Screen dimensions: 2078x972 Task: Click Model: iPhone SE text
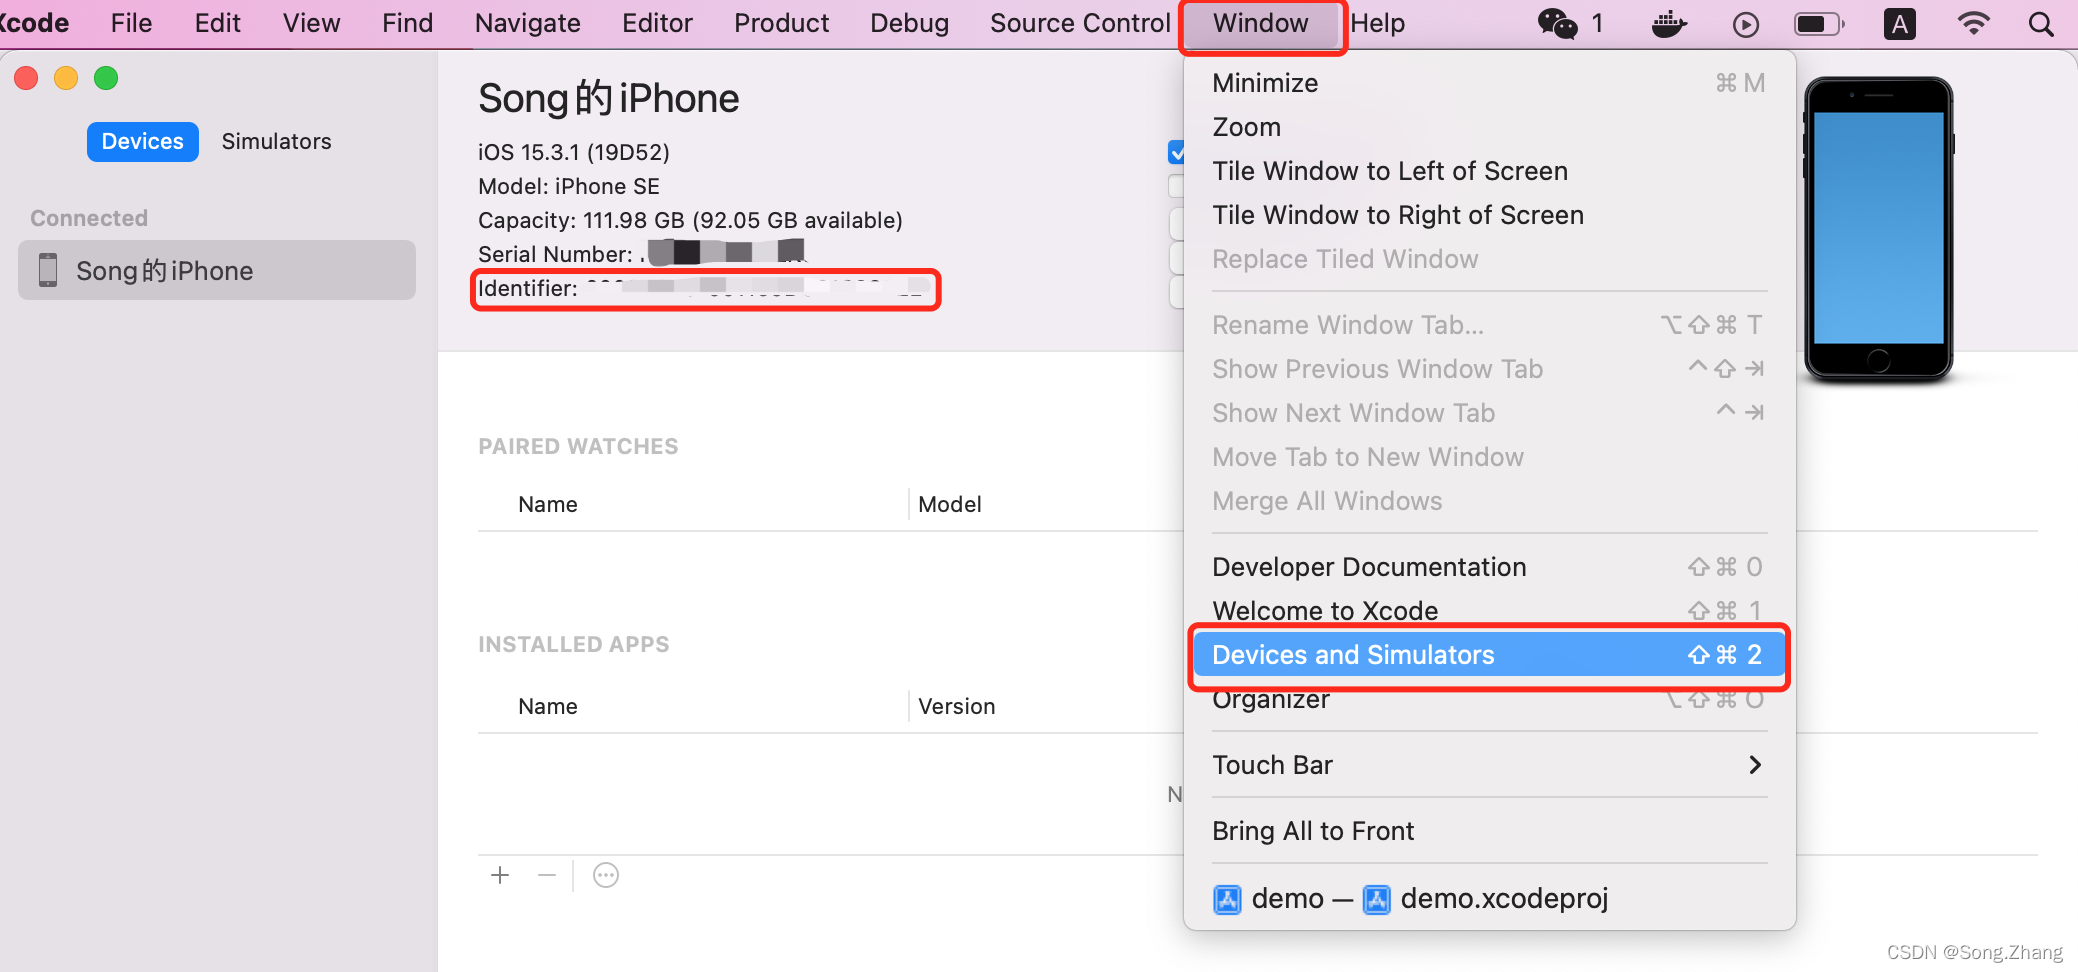(569, 186)
